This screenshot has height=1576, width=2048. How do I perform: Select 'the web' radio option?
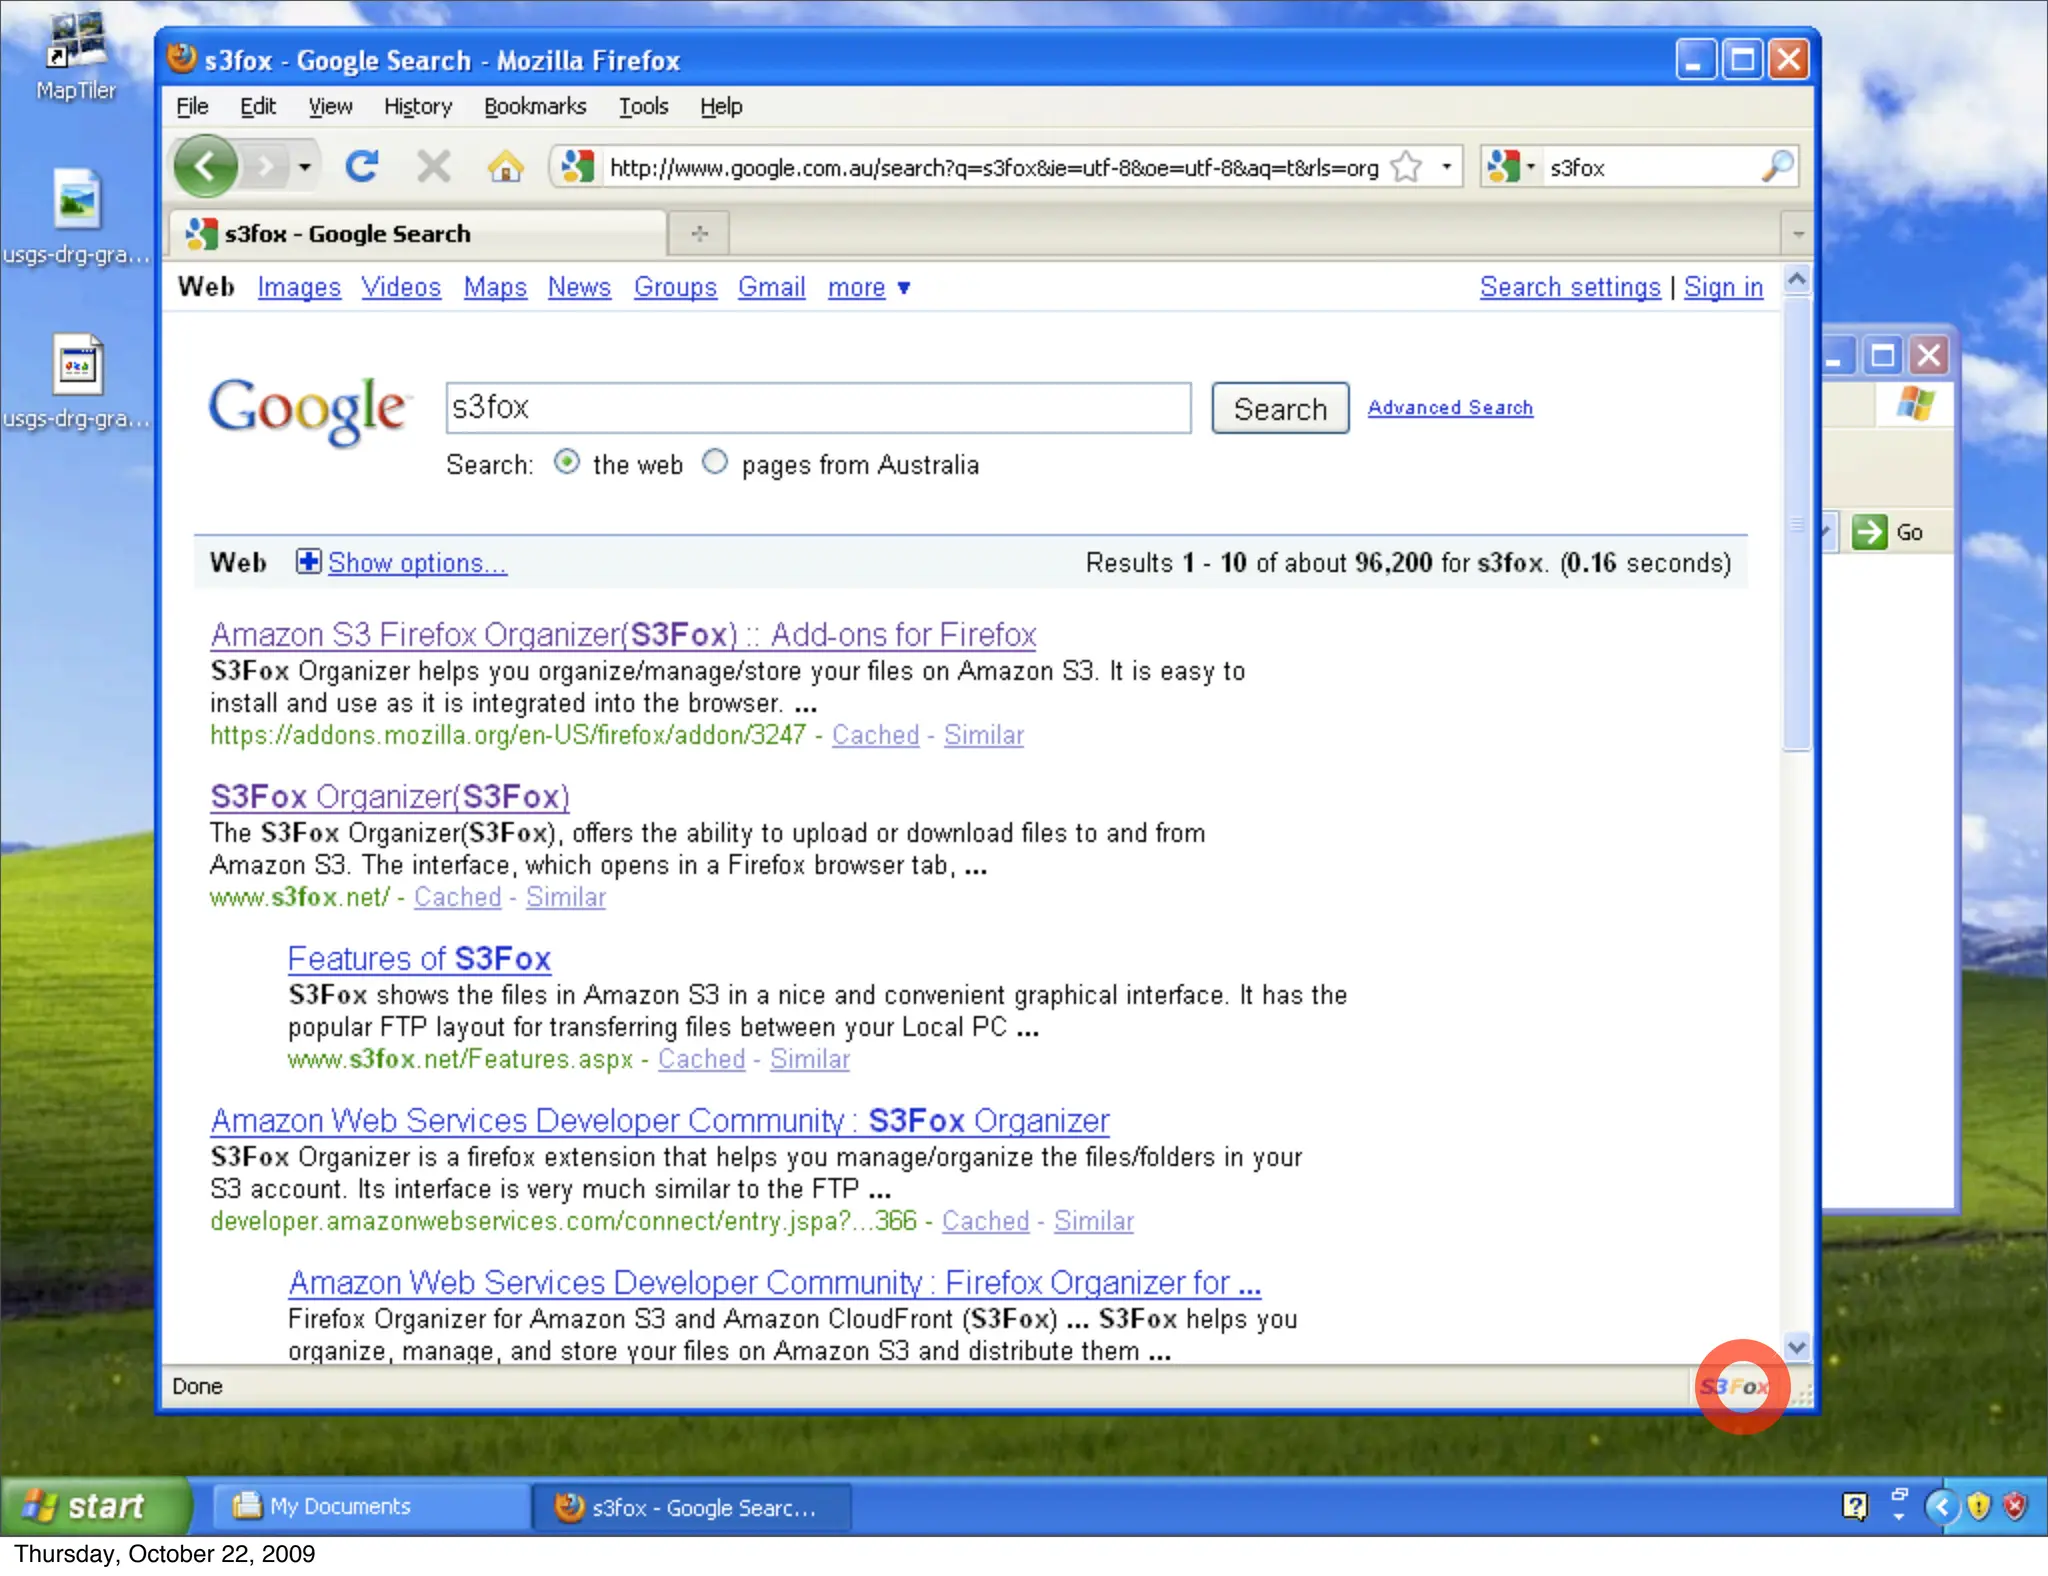567,462
